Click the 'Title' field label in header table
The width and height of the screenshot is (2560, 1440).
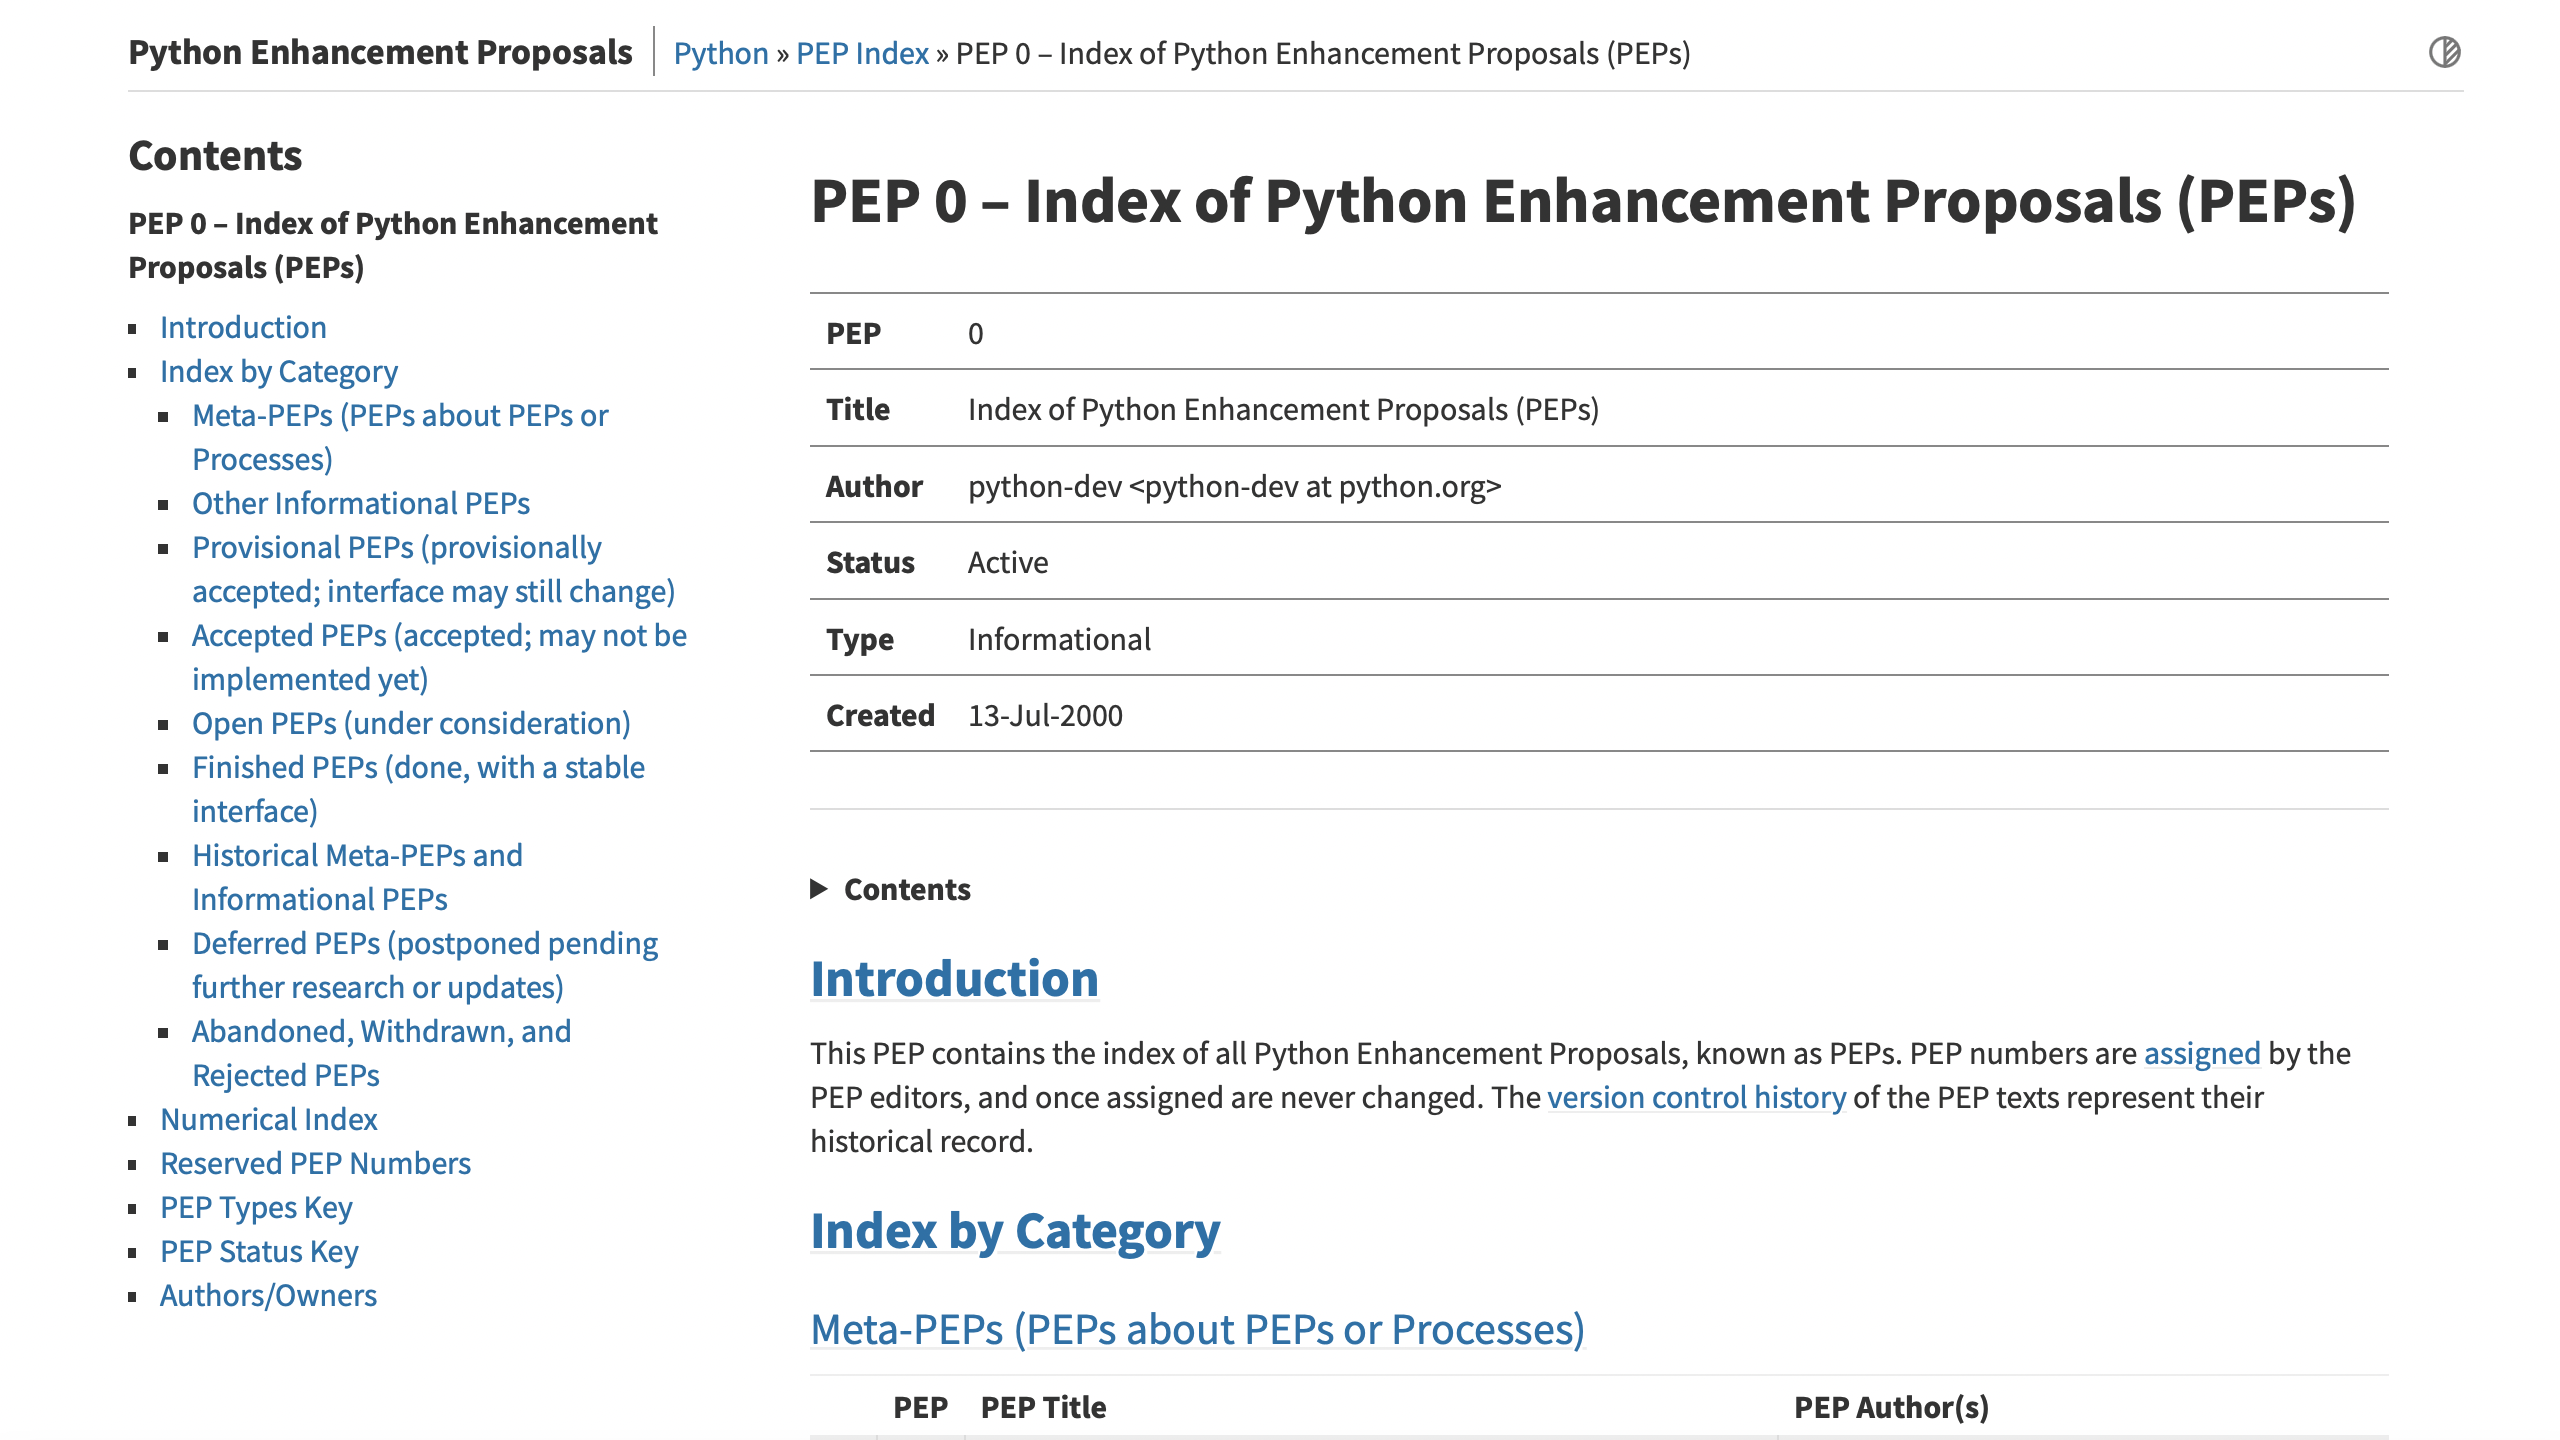(x=858, y=409)
